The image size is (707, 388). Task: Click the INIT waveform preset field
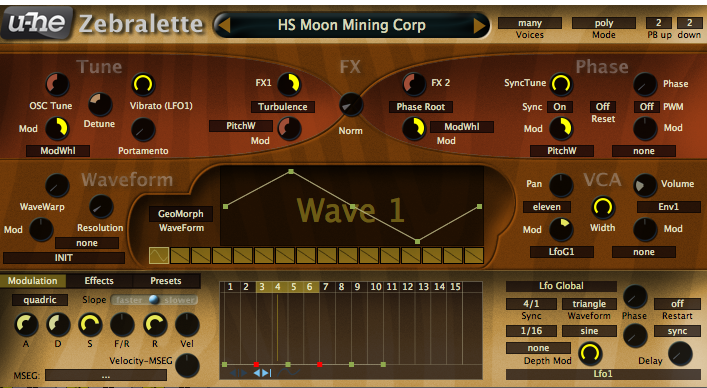[64, 258]
